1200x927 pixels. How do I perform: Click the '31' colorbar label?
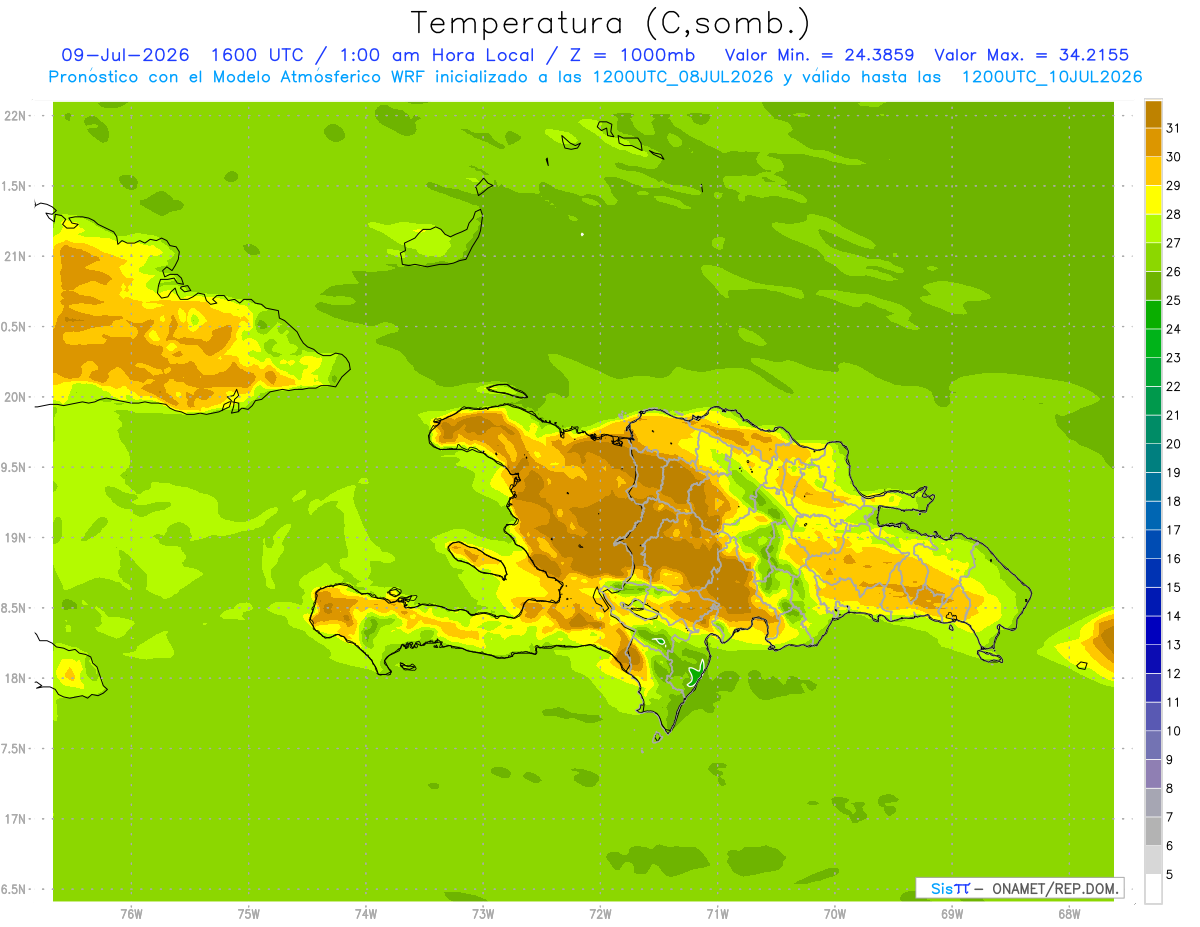[x=1173, y=128]
